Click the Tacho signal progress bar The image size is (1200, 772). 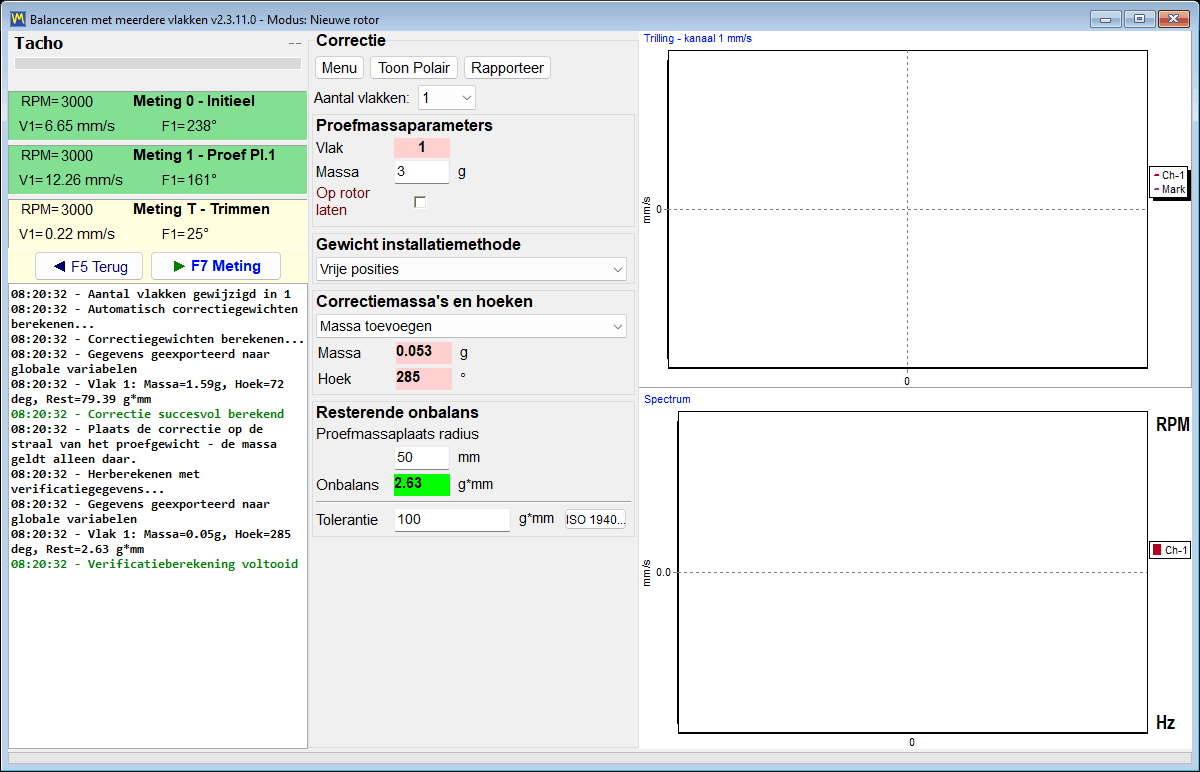coord(158,63)
